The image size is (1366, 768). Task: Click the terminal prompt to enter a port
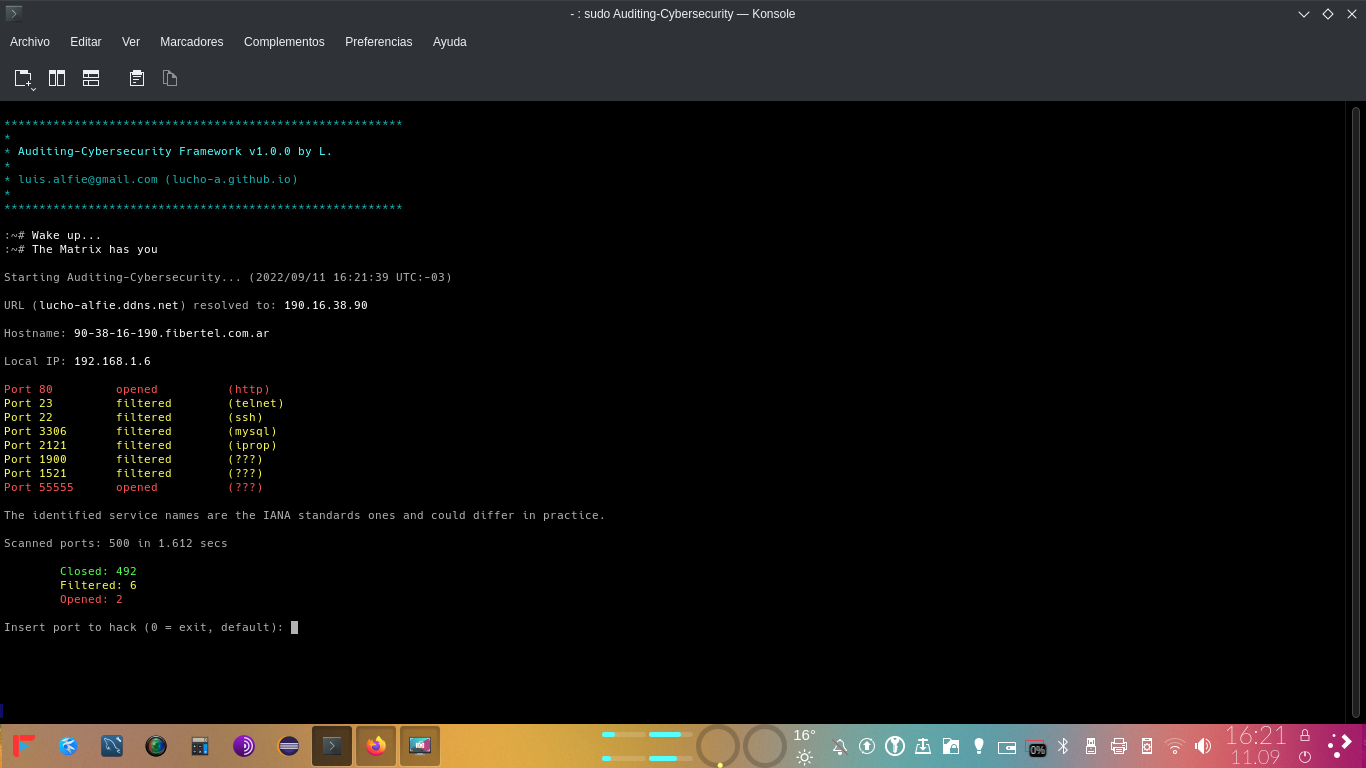[294, 627]
